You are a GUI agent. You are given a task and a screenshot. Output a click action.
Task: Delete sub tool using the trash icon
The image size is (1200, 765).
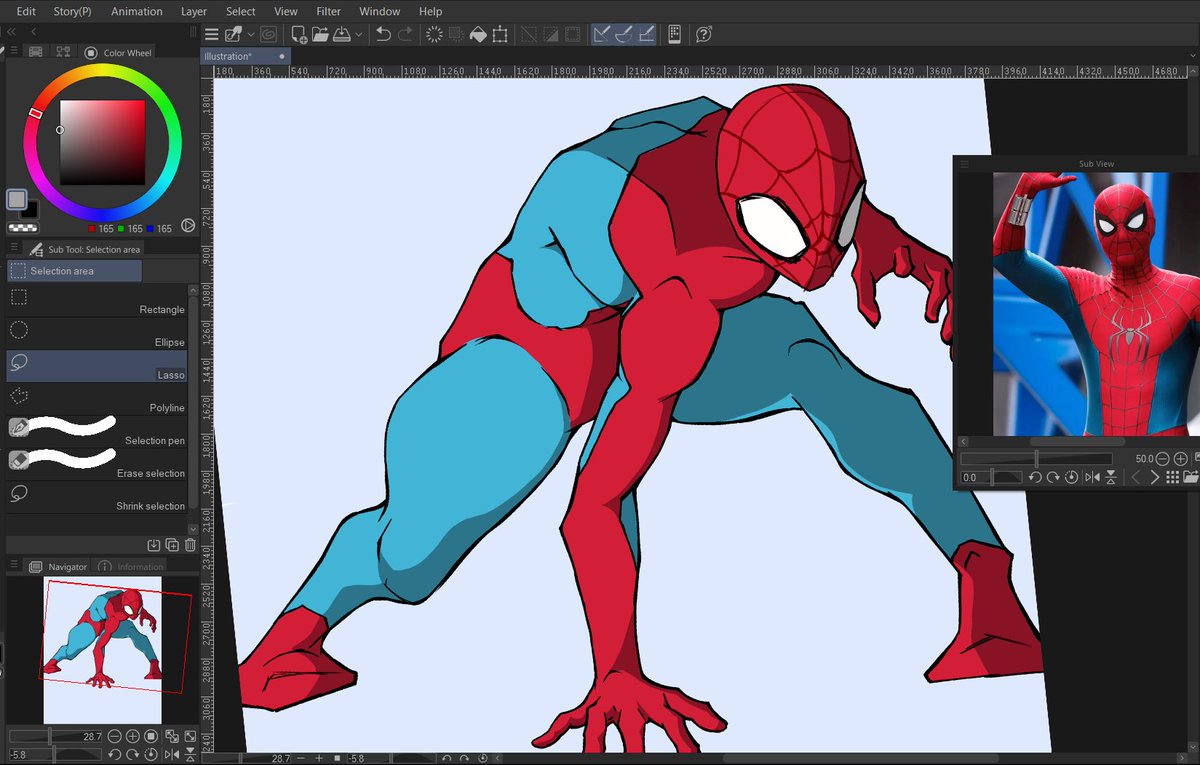[190, 545]
